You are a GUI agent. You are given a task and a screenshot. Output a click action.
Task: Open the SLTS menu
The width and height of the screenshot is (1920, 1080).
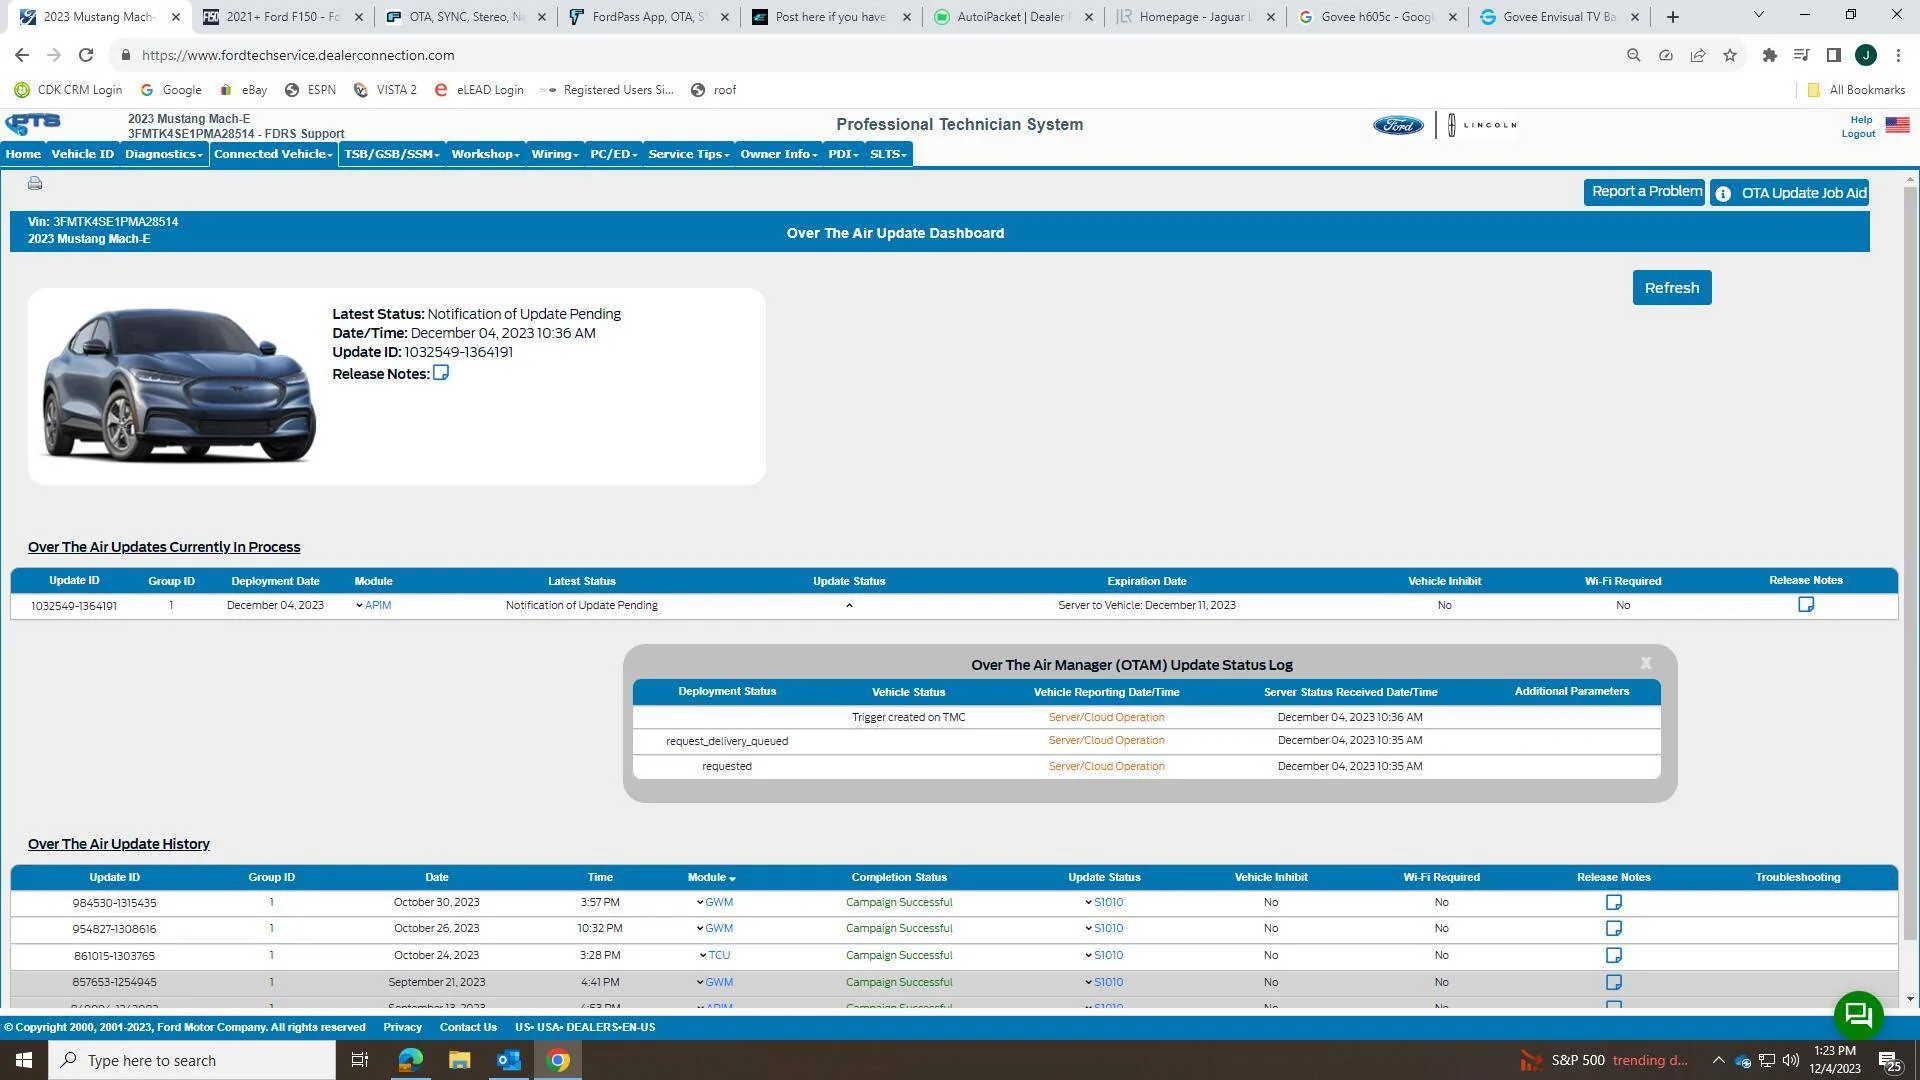pos(888,154)
